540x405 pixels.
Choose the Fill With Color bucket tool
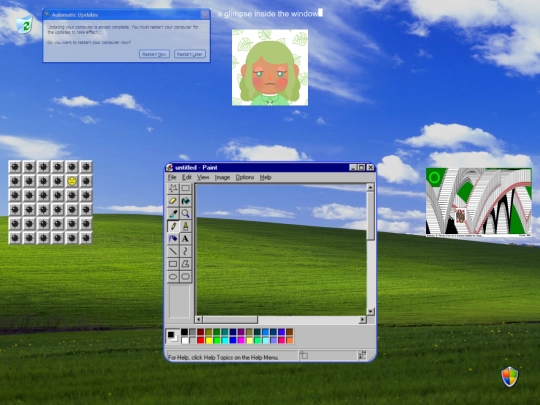186,201
